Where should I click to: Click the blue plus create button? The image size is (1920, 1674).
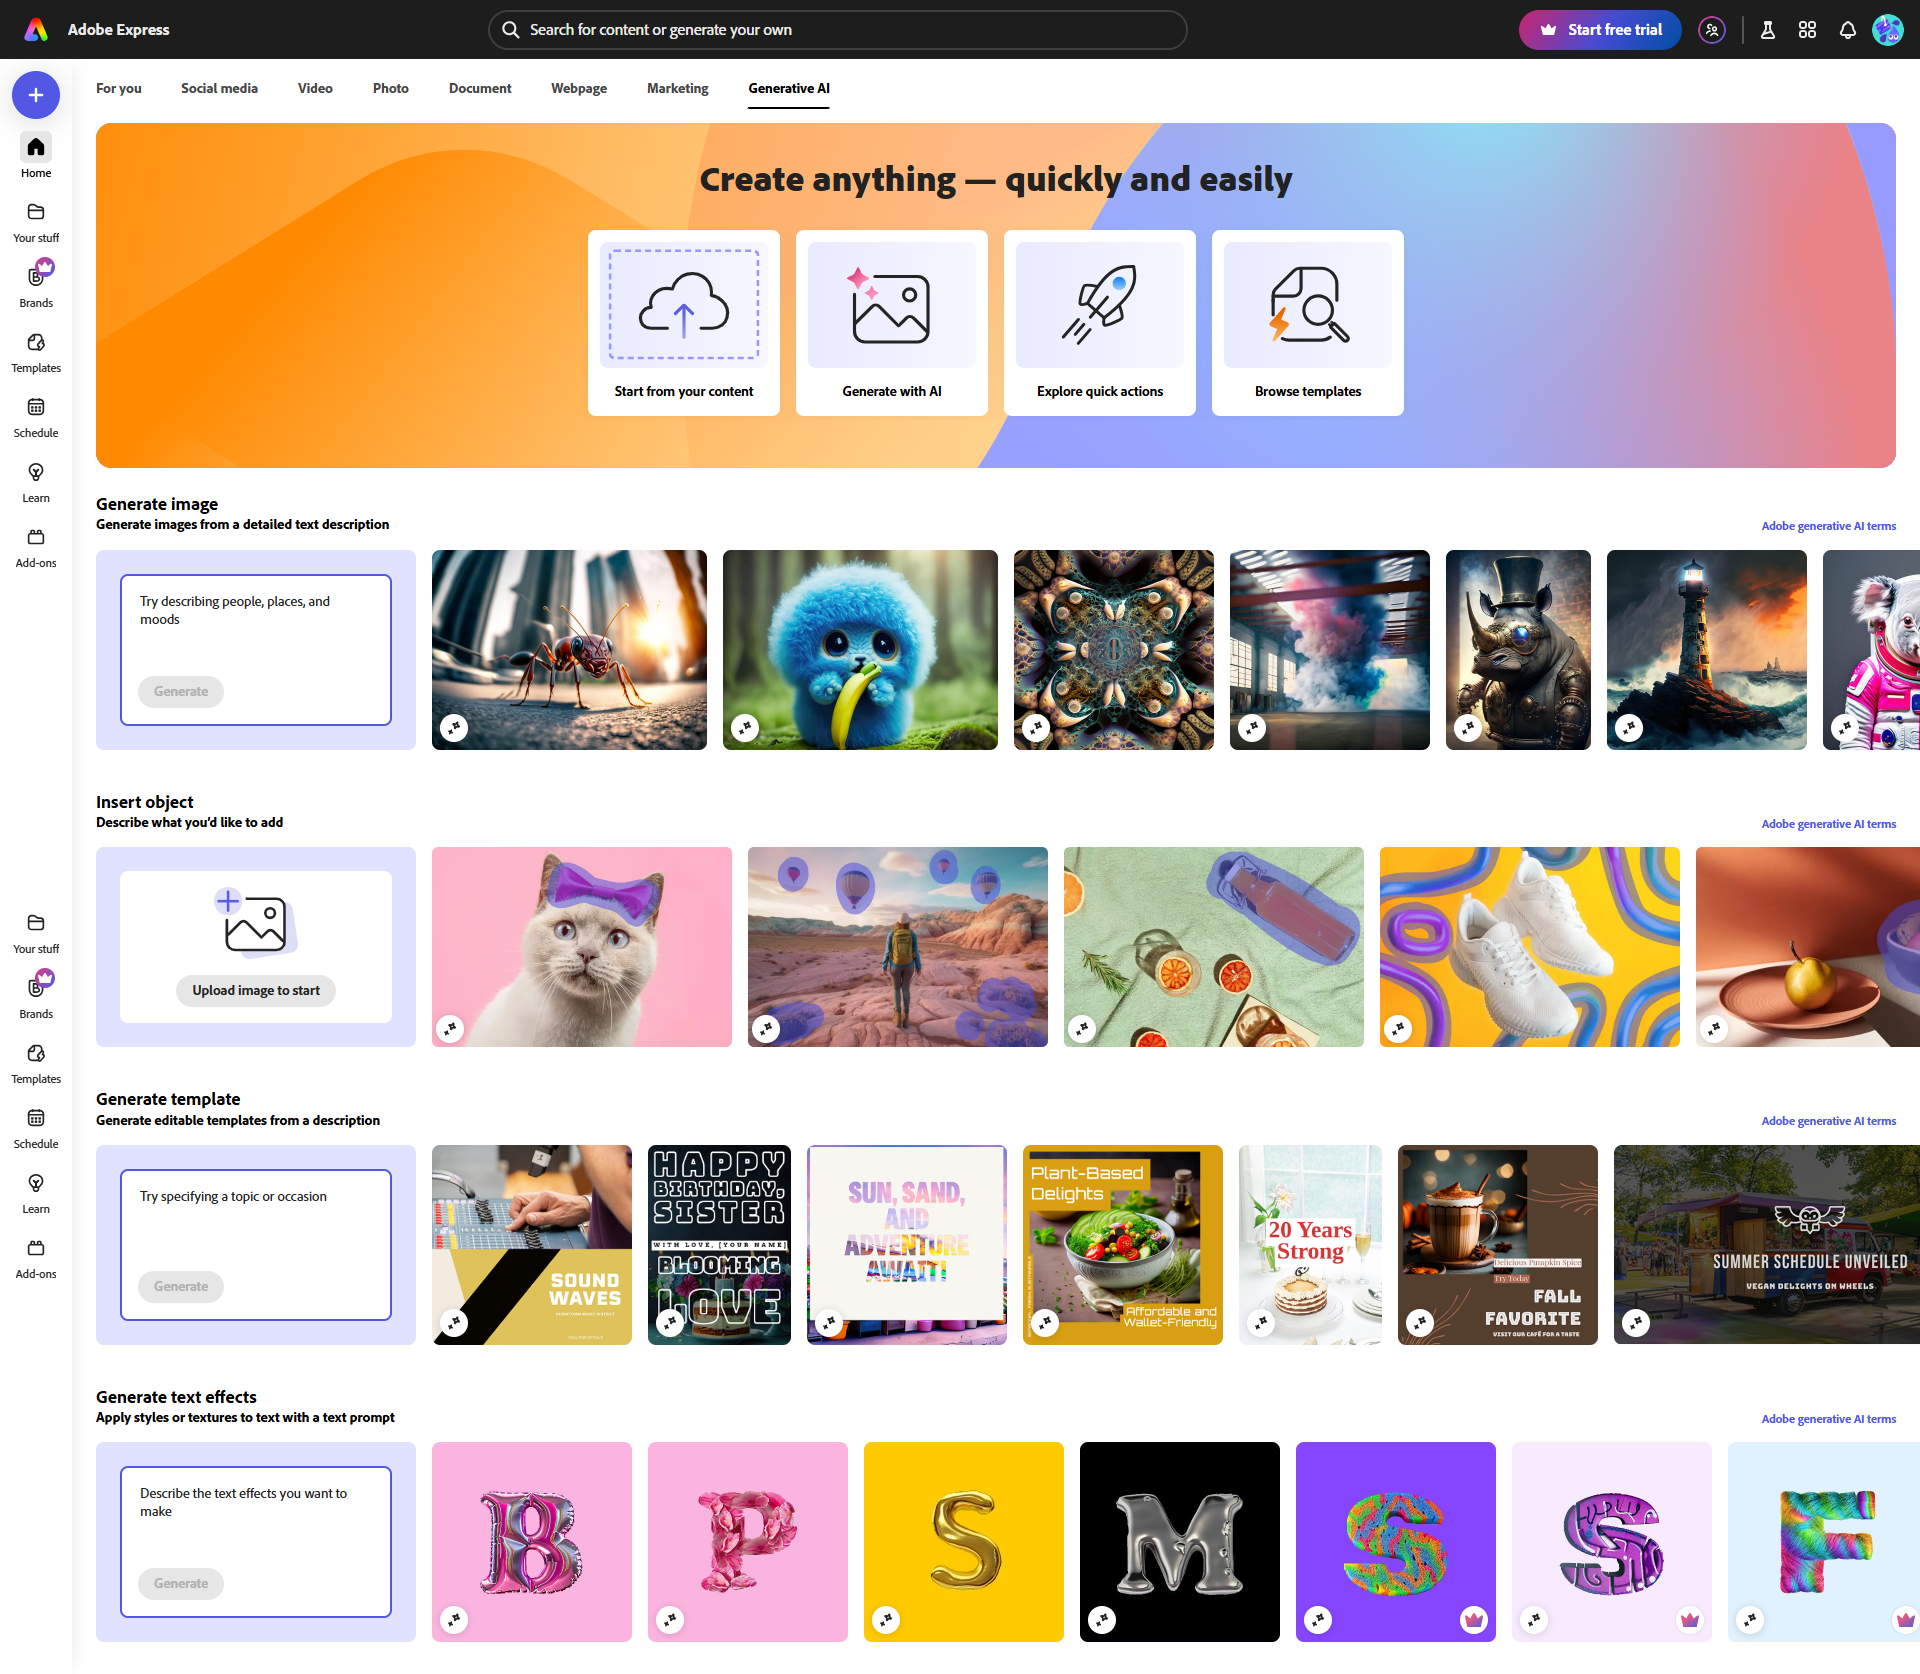point(36,95)
